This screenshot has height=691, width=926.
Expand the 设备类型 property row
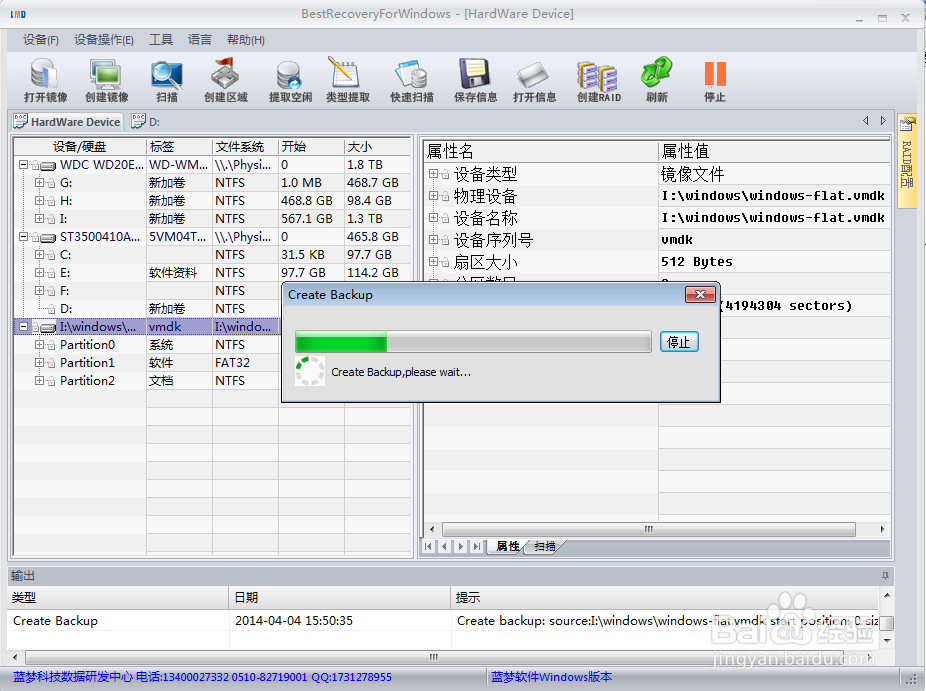[433, 174]
